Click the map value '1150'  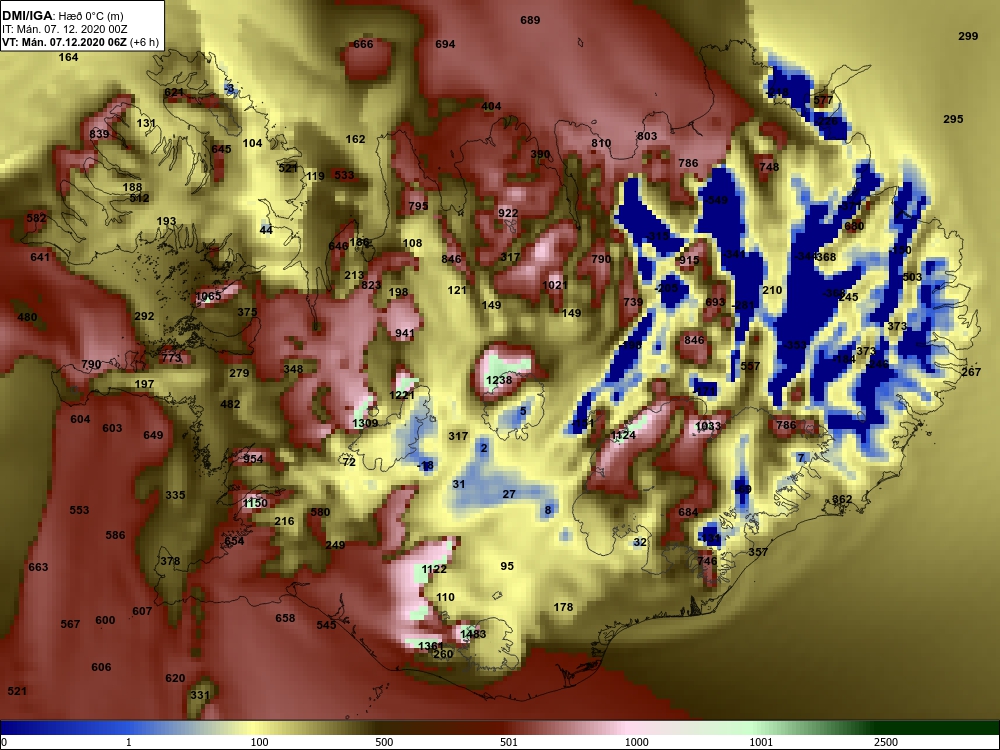(255, 503)
